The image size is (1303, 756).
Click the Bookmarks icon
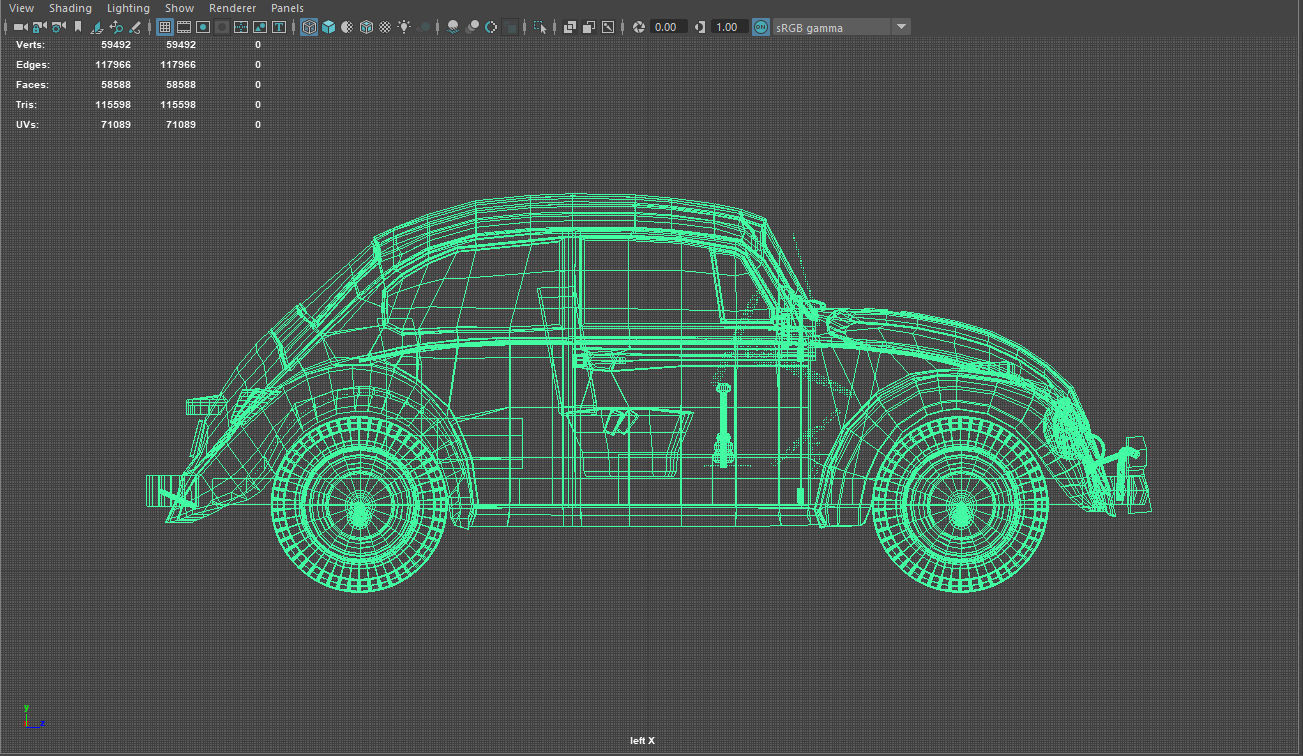78,27
